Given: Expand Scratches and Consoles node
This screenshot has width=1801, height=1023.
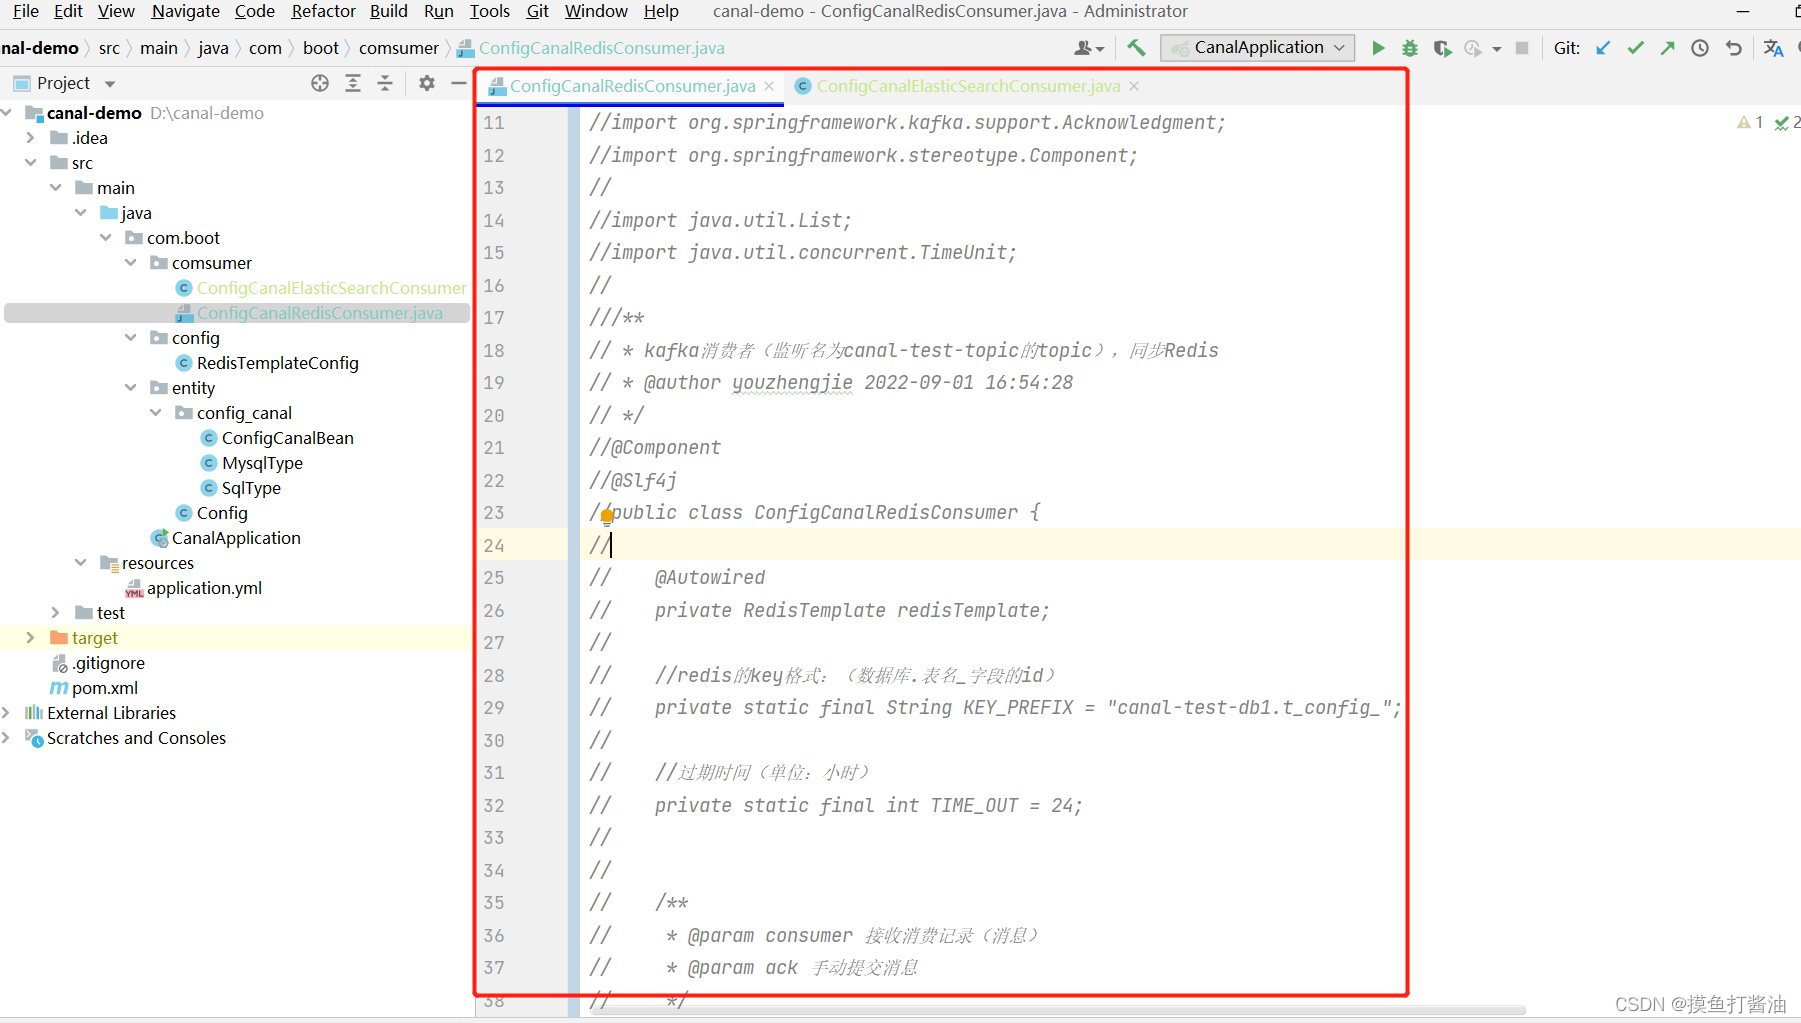Looking at the screenshot, I should coord(7,737).
